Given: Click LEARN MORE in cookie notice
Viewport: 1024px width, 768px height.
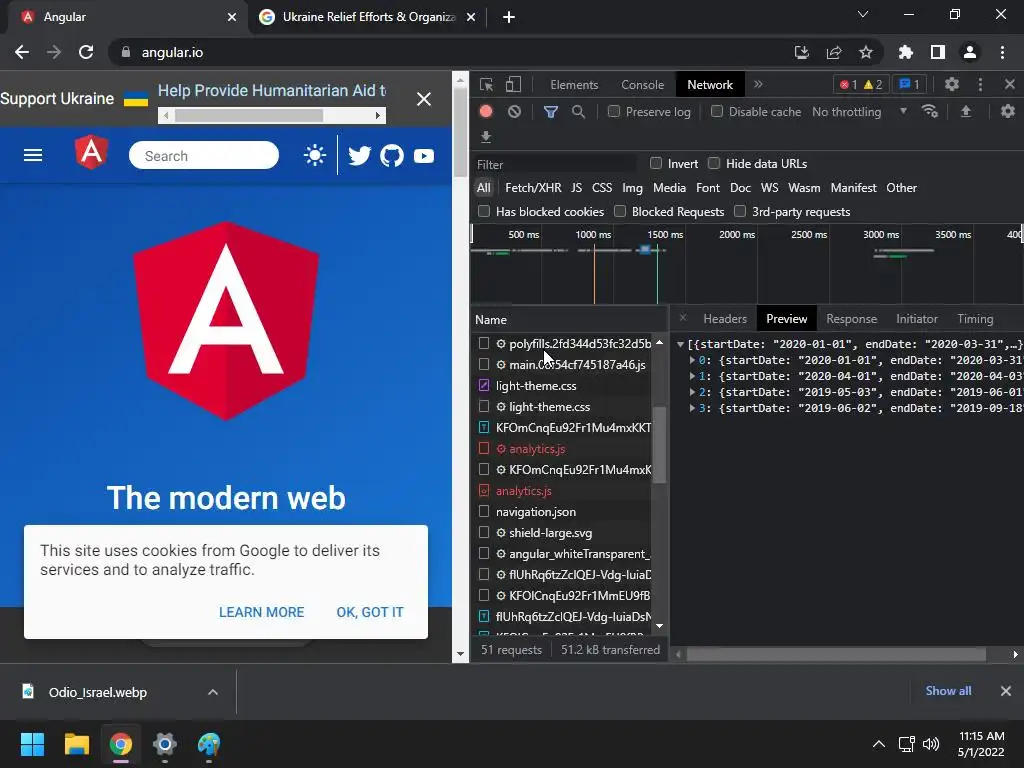Looking at the screenshot, I should click(x=261, y=612).
